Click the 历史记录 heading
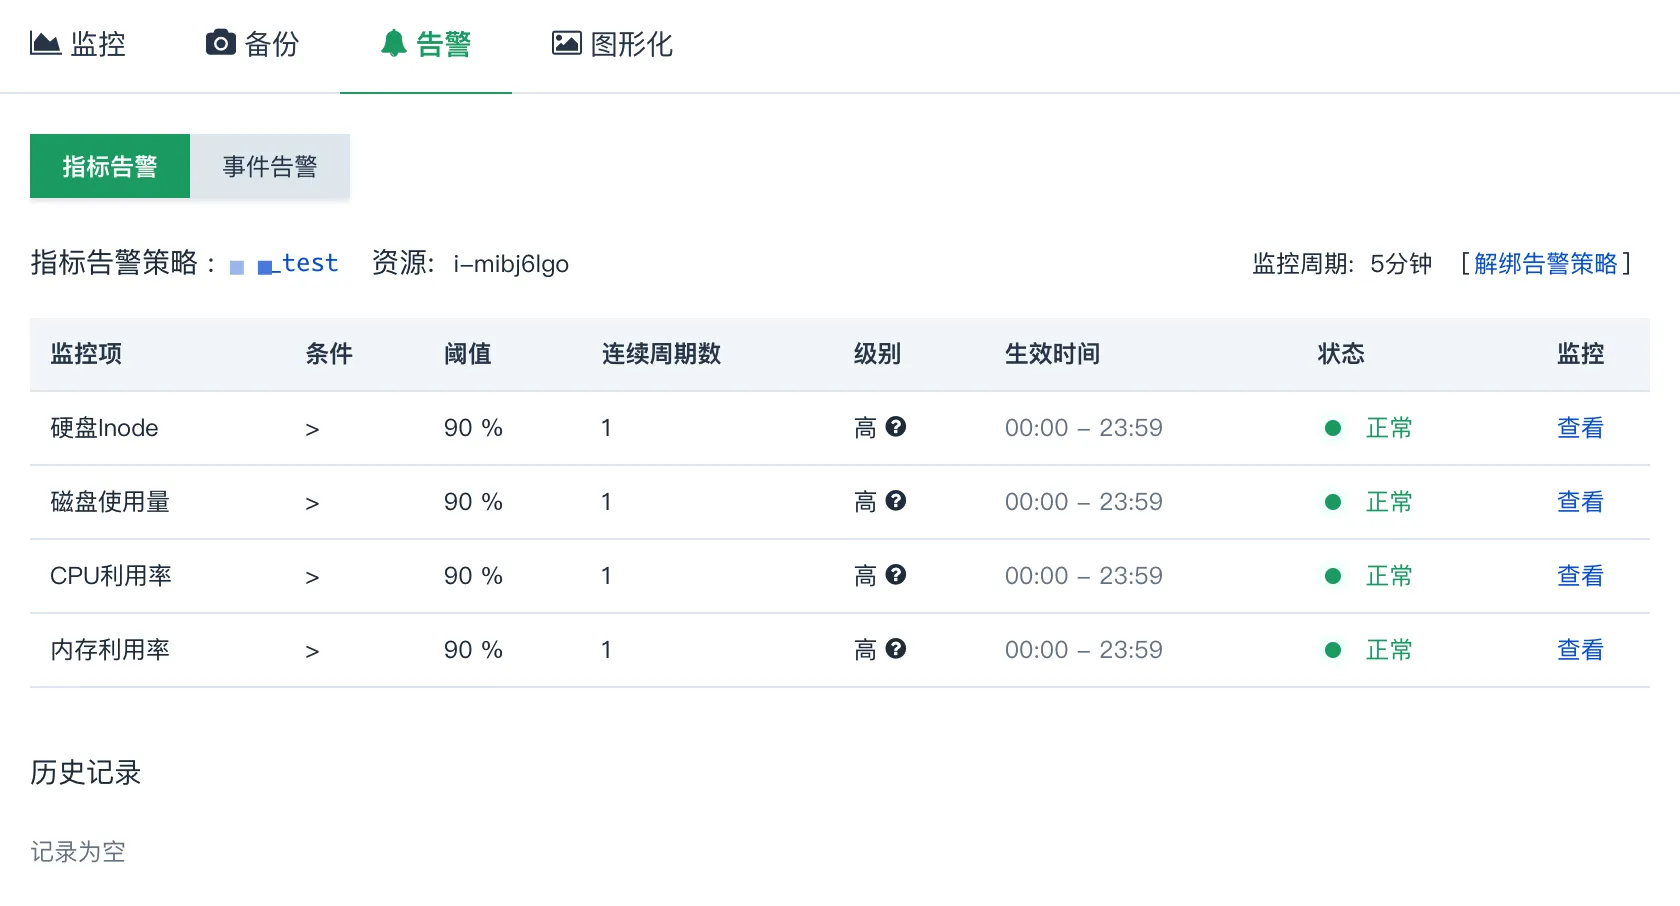This screenshot has width=1680, height=906. point(86,772)
